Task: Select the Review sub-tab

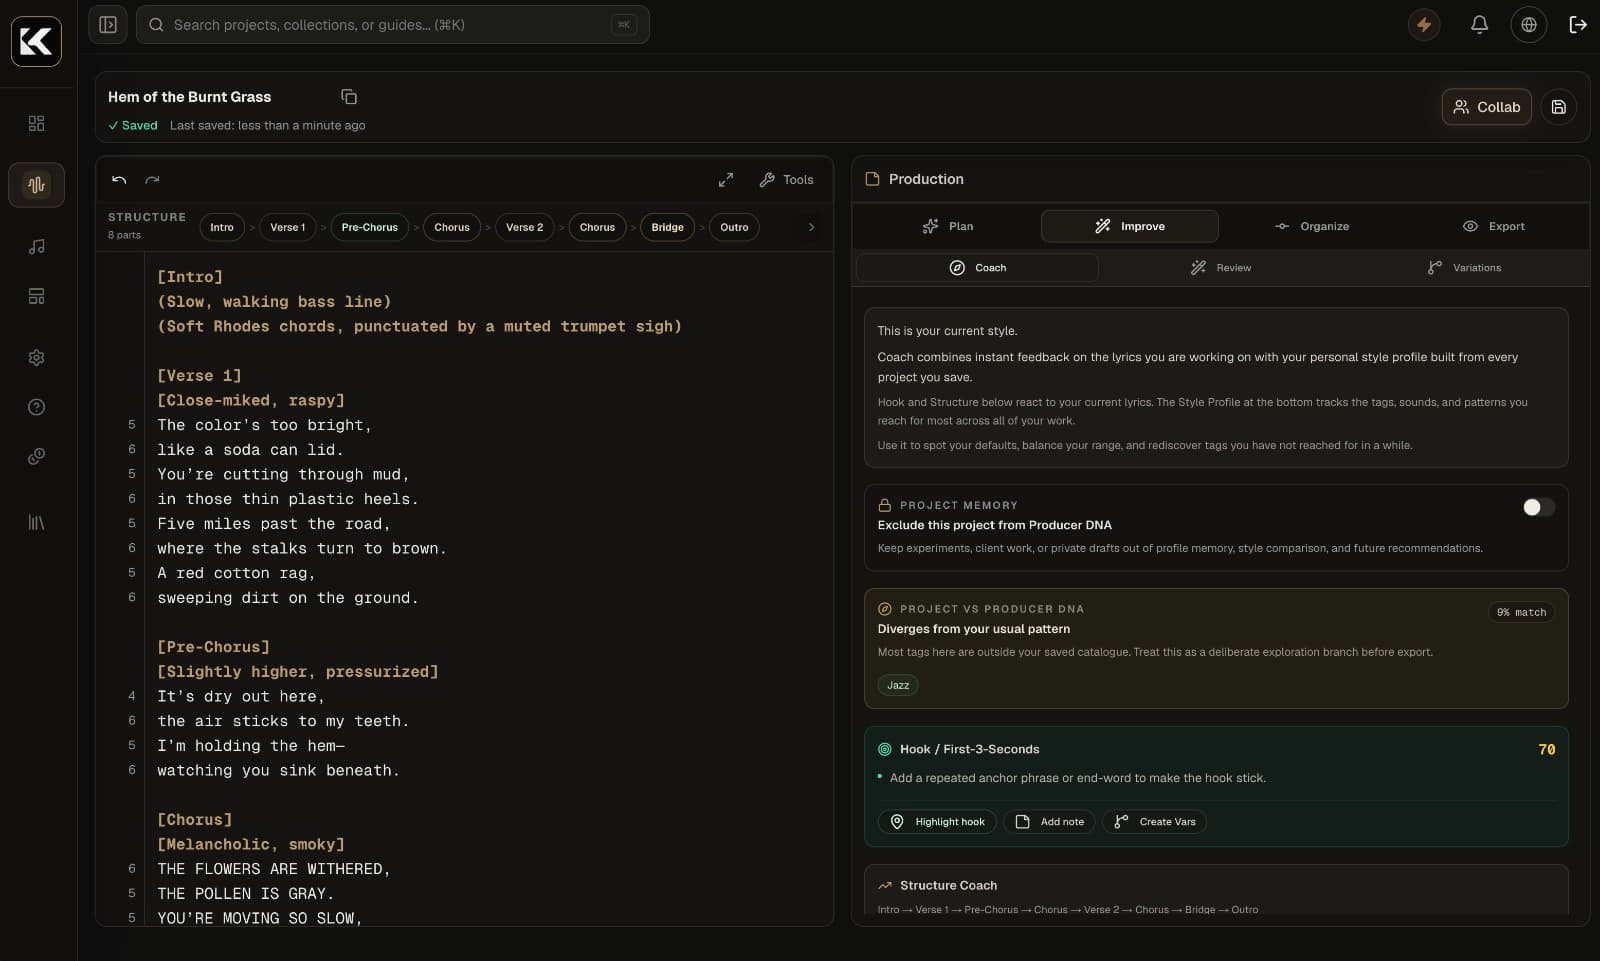Action: 1221,268
